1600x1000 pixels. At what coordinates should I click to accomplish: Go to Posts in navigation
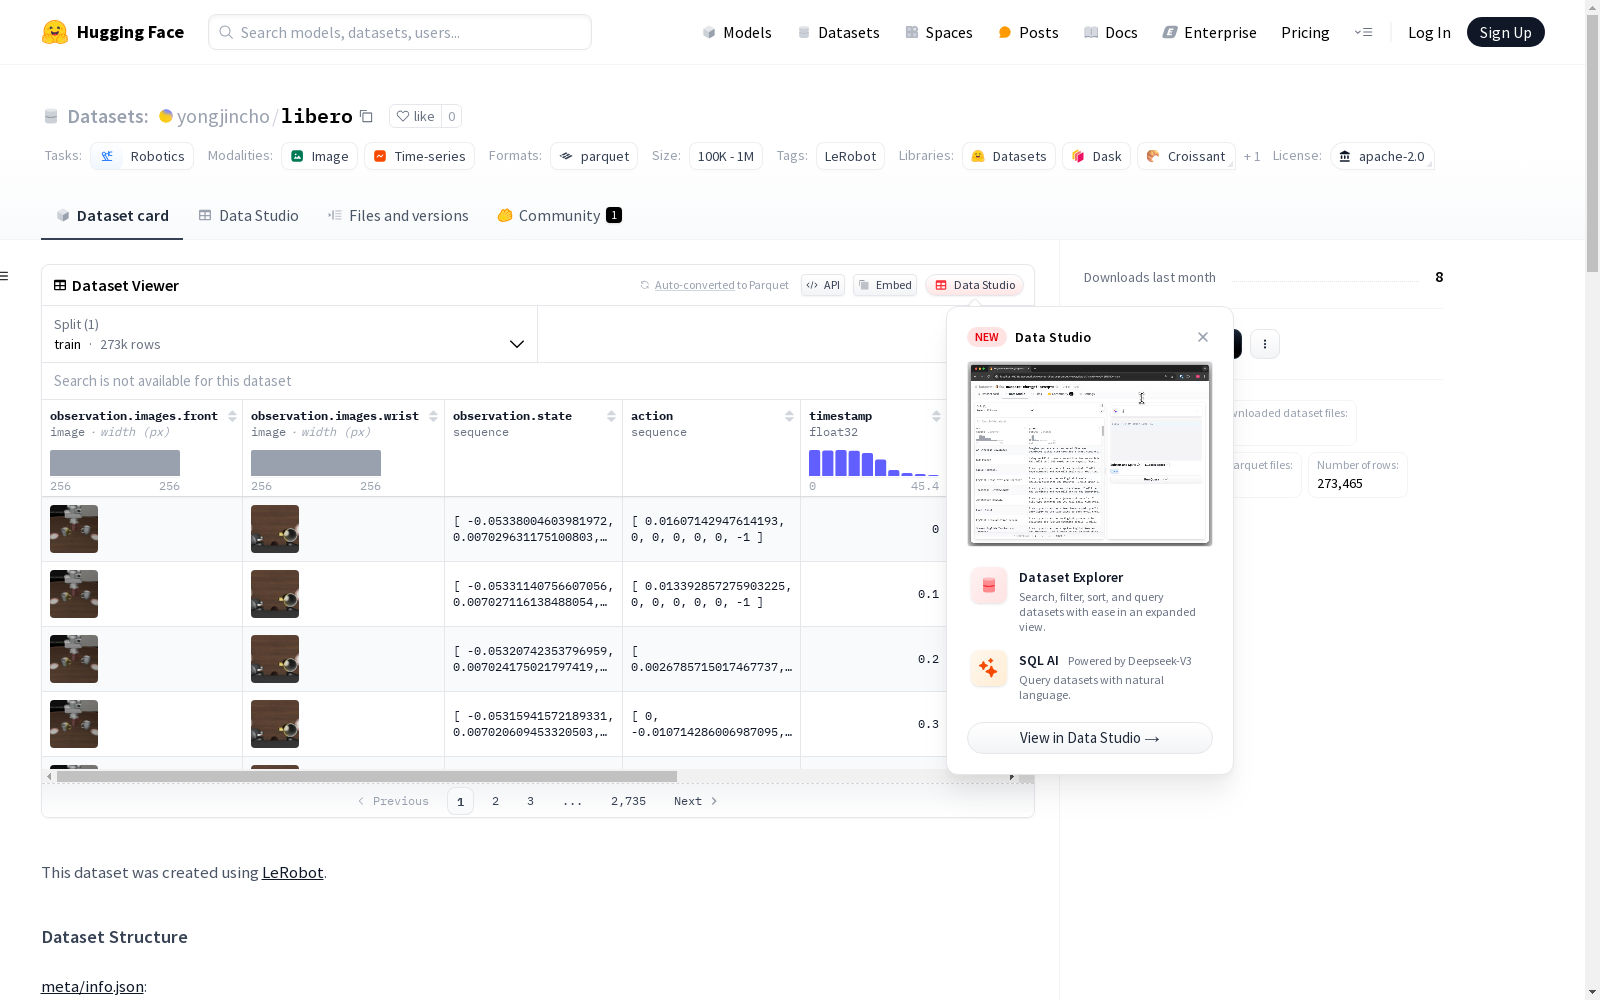click(1028, 32)
